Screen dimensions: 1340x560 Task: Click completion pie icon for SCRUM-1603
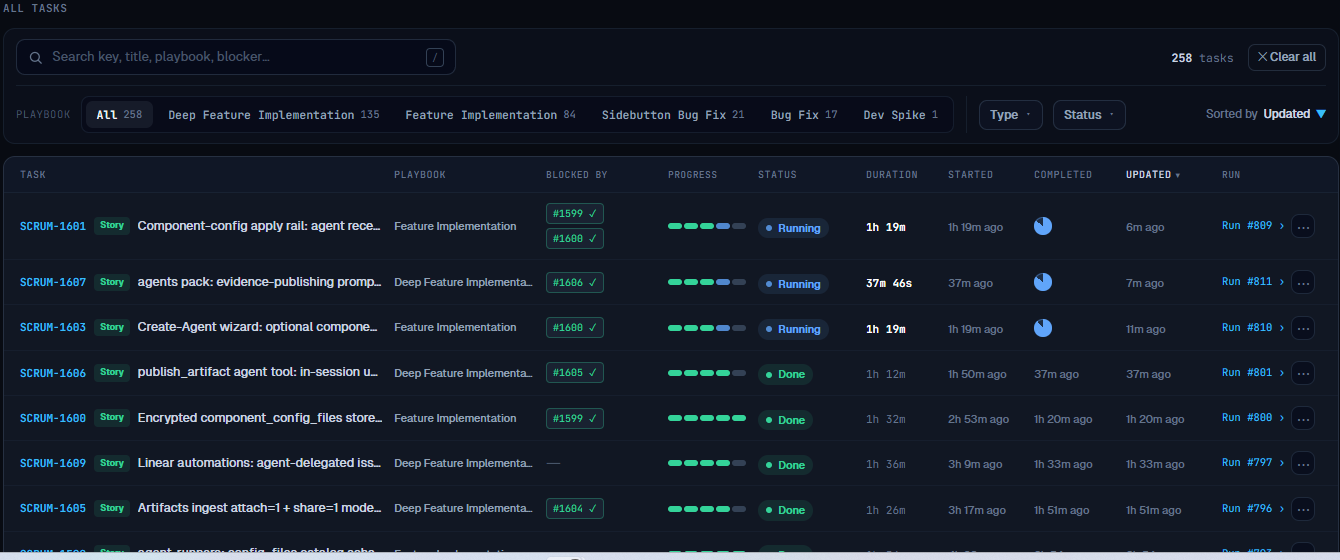tap(1043, 328)
